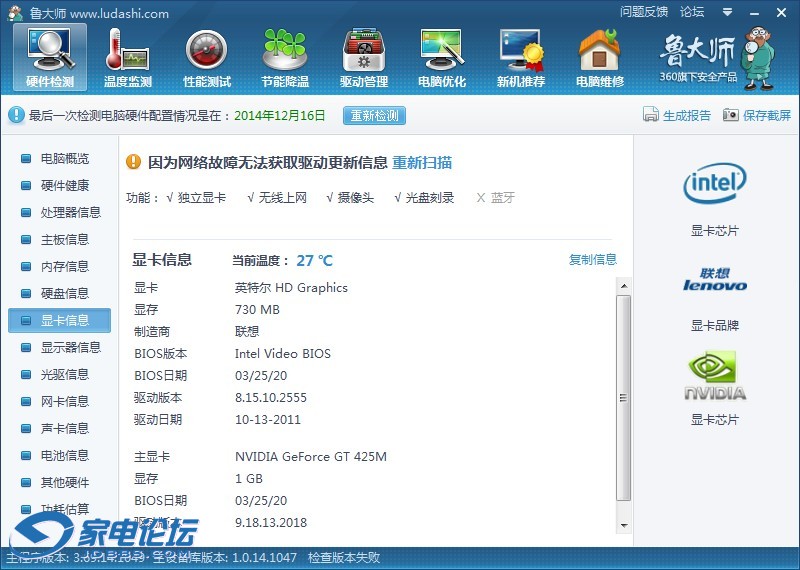Click the 重新扫描 link
800x570 pixels.
[x=422, y=163]
